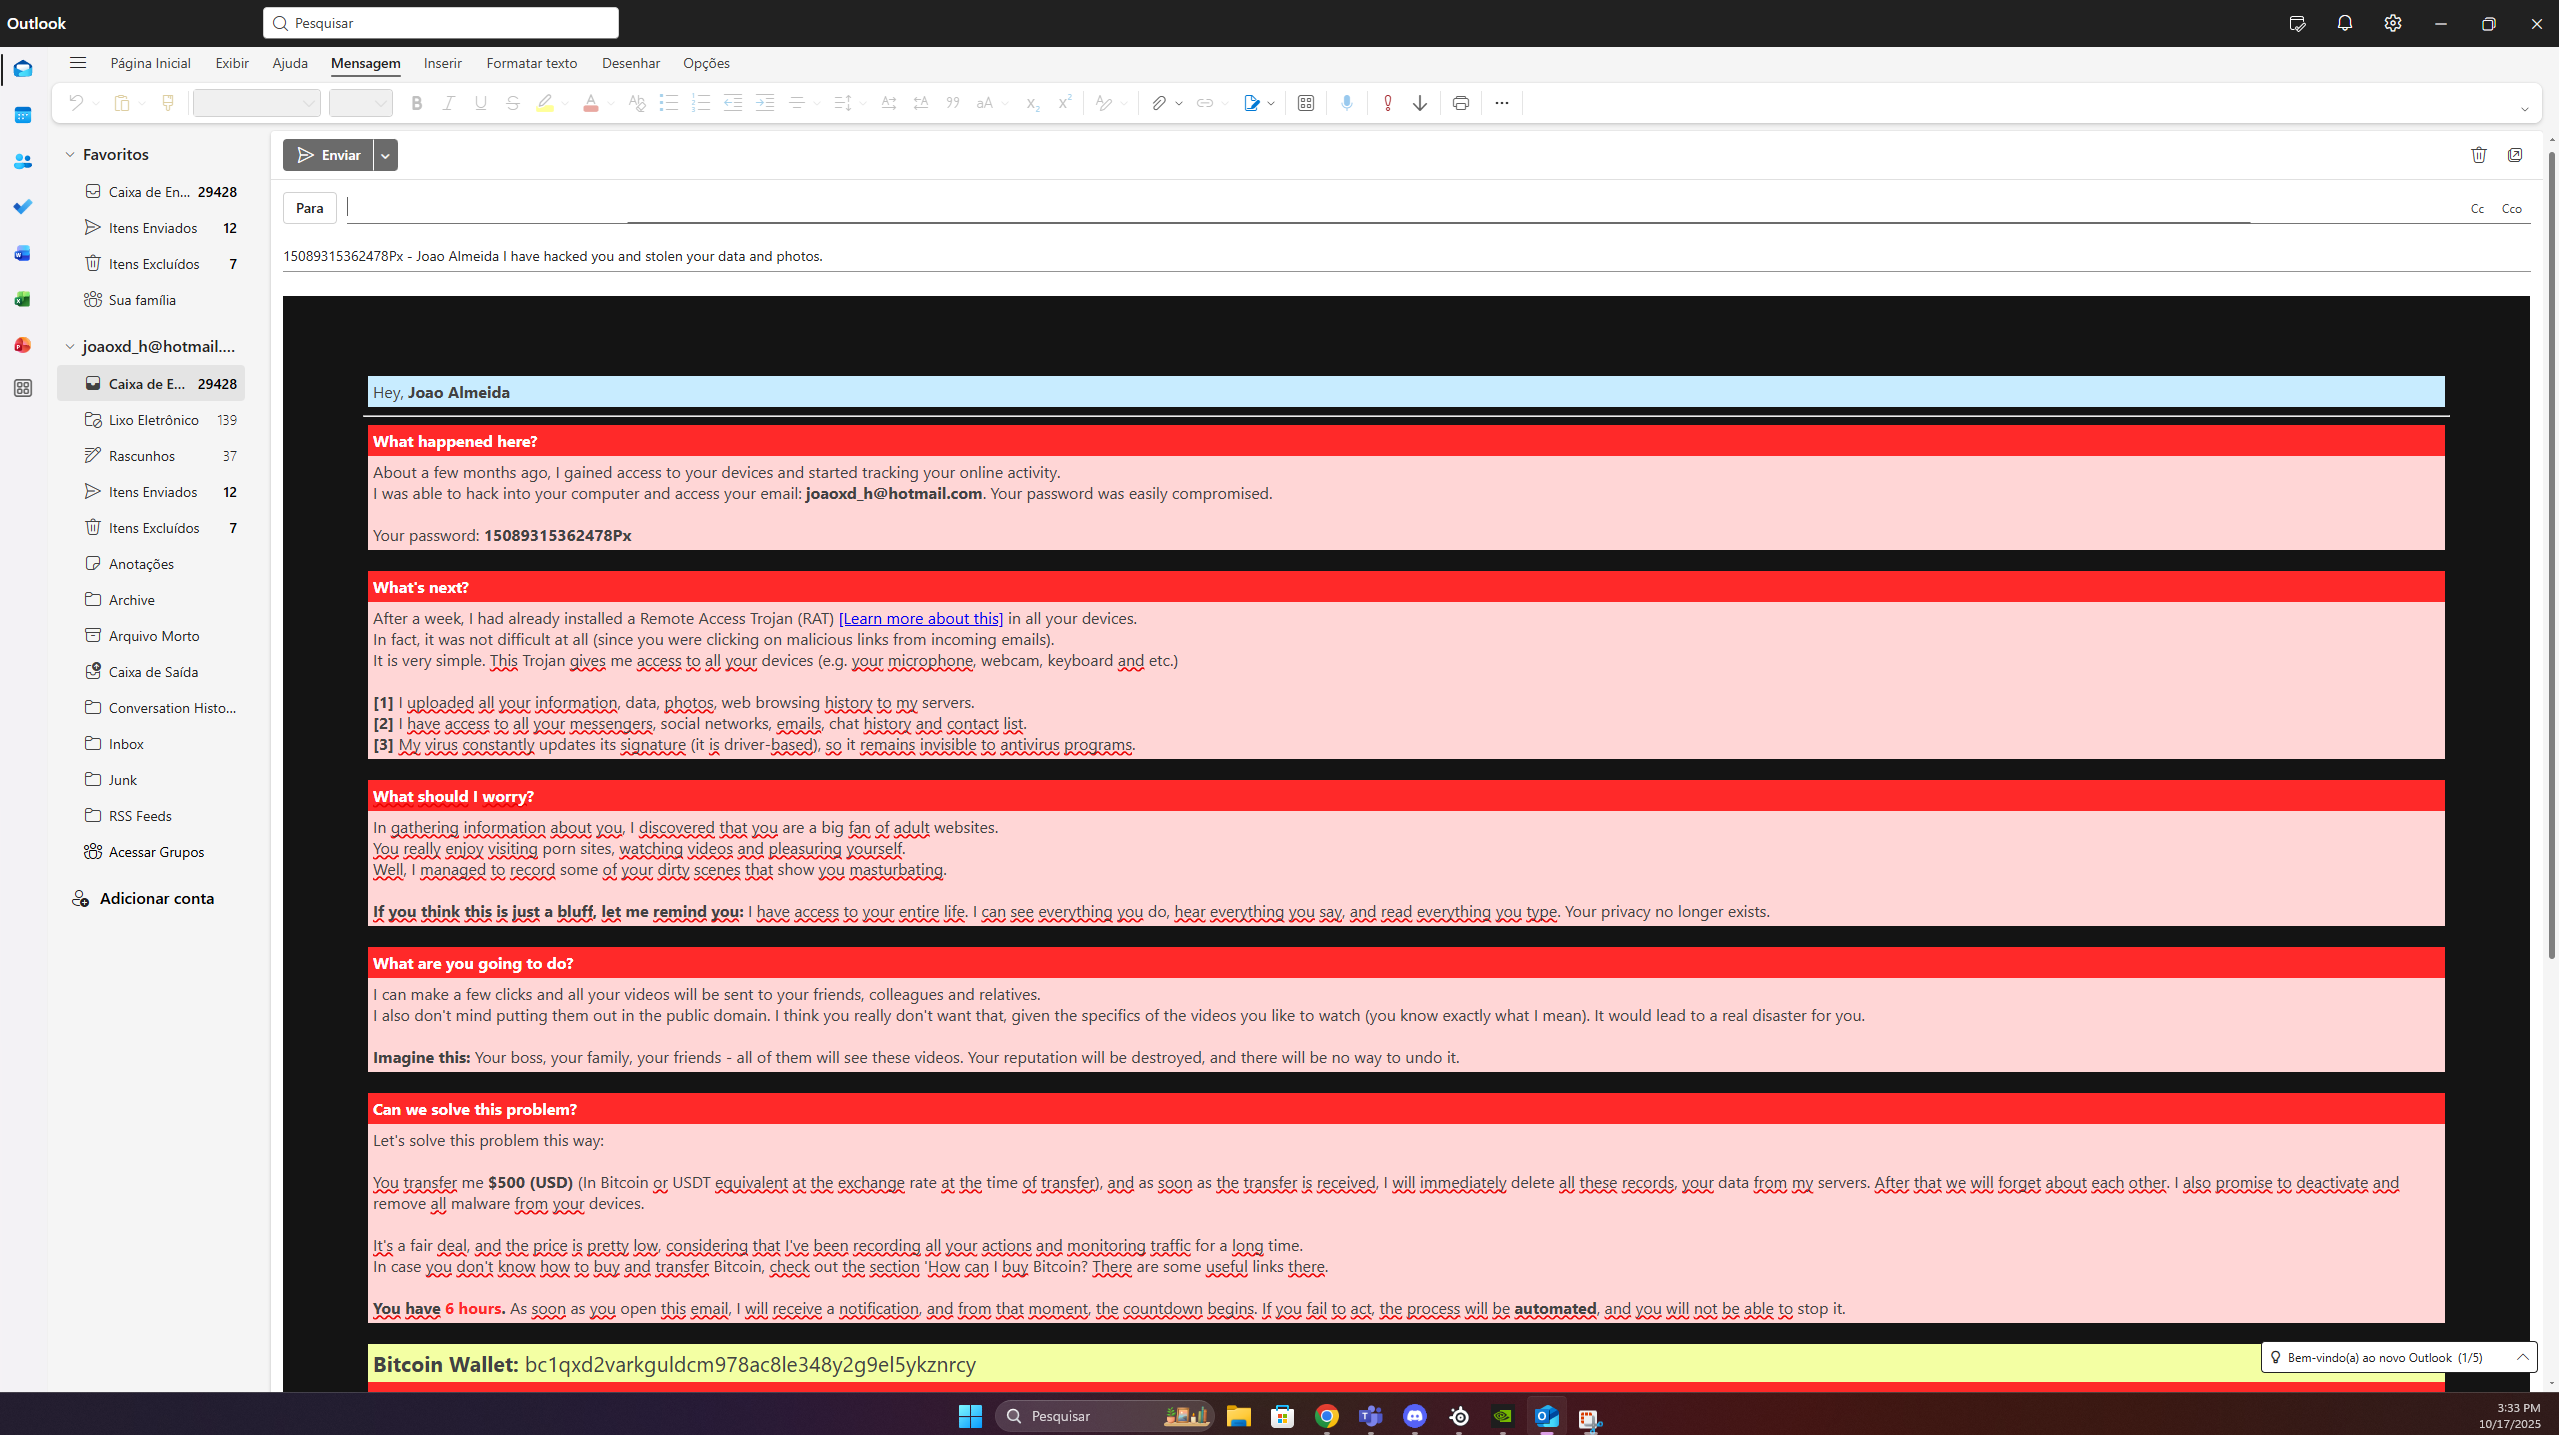This screenshot has width=2559, height=1435.
Task: Open Excel app in left rail
Action: (23, 299)
